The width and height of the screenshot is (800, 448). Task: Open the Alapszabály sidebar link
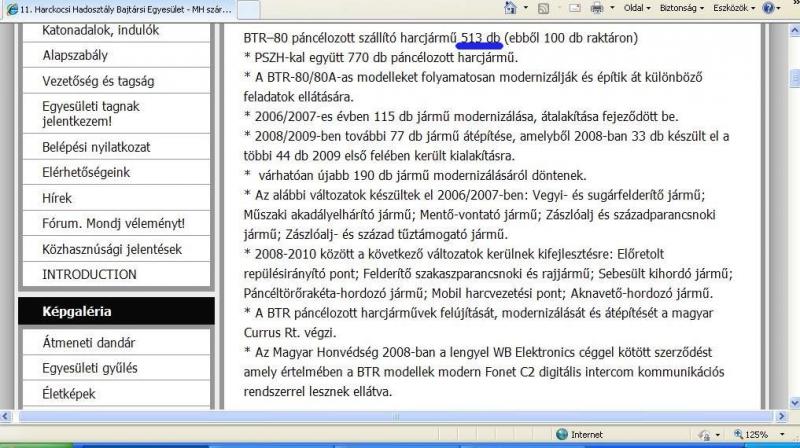[75, 56]
